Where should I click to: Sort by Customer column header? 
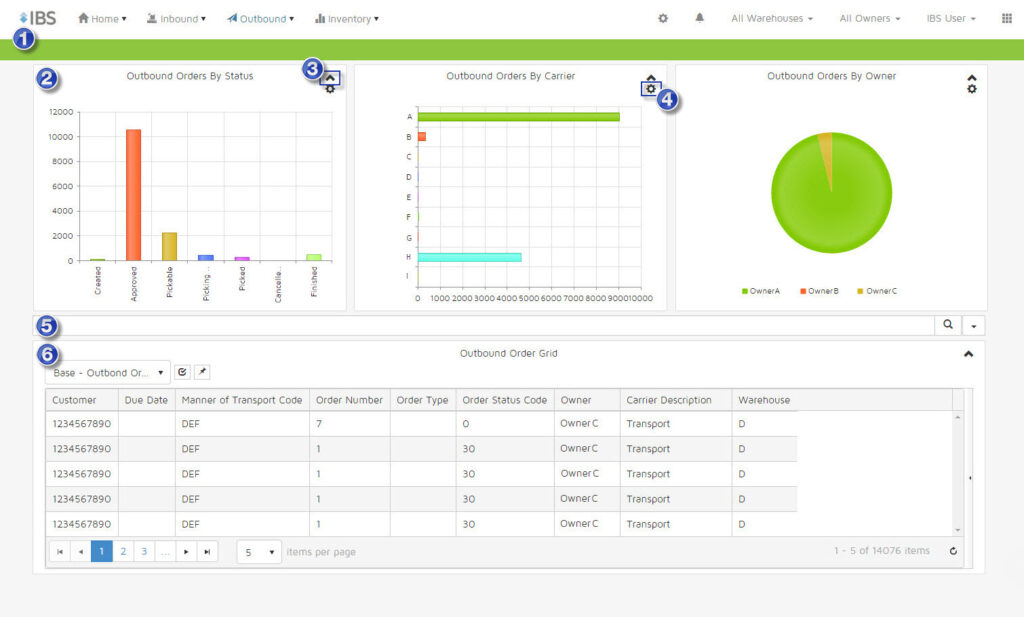[x=82, y=400]
